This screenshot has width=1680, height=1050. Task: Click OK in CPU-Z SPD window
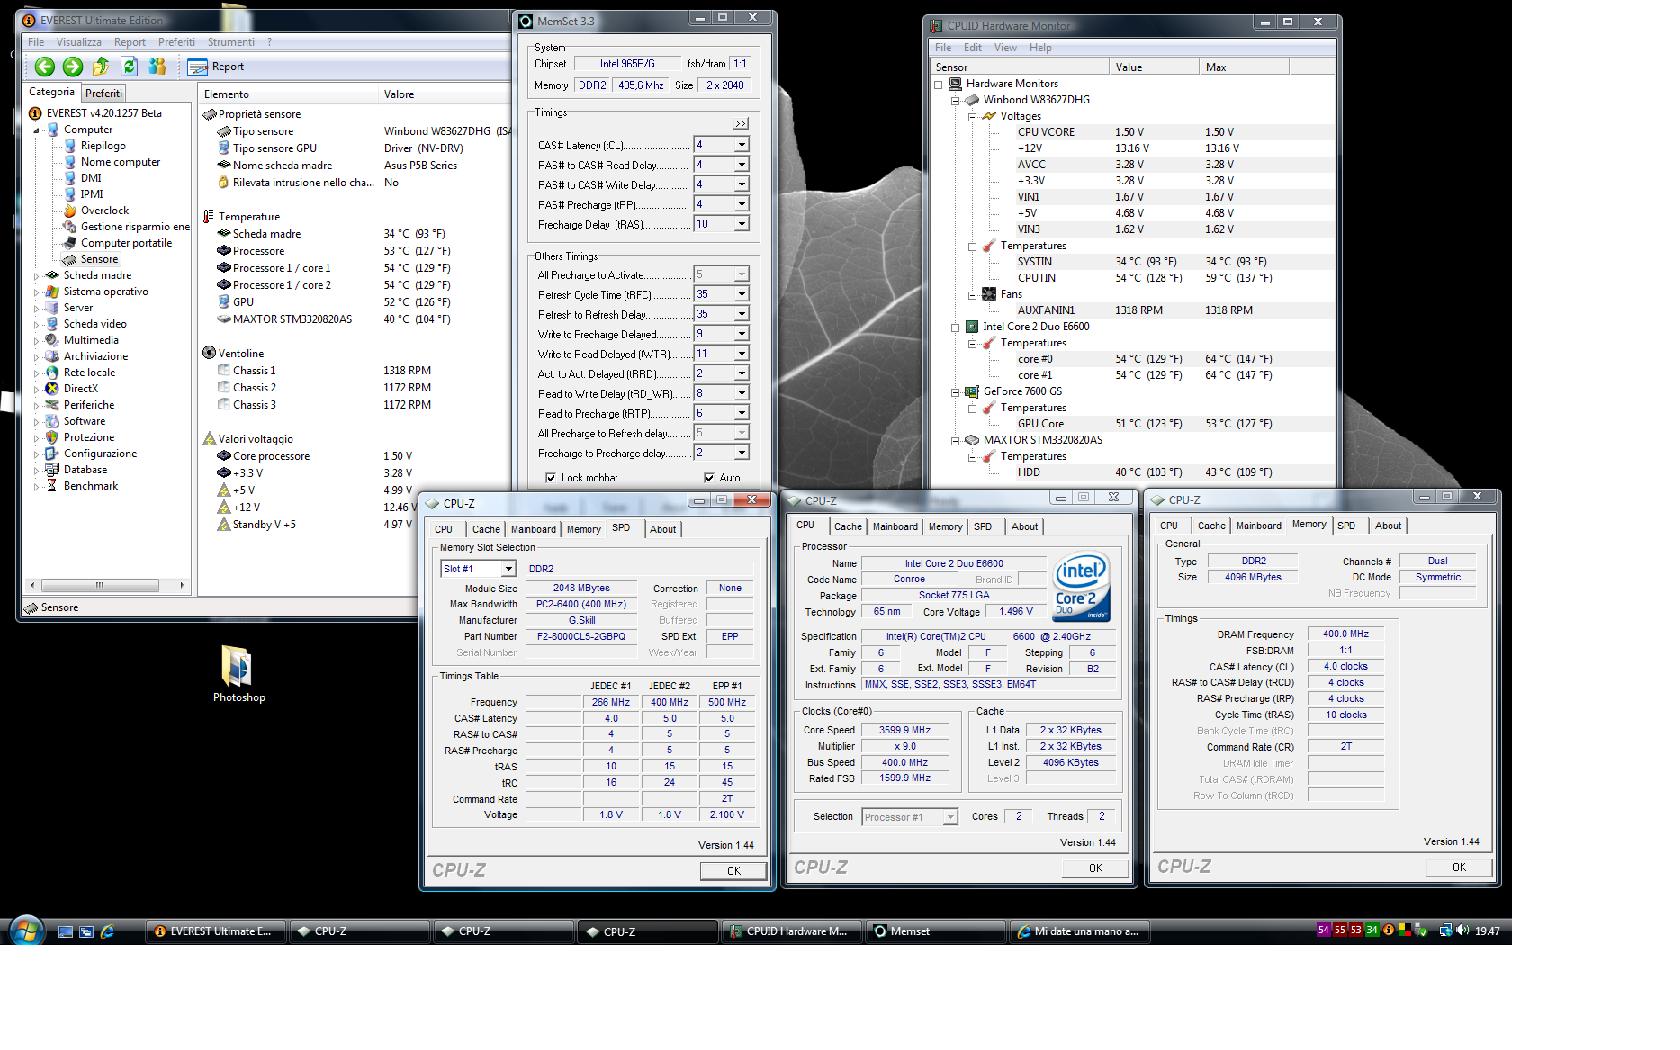tap(734, 871)
